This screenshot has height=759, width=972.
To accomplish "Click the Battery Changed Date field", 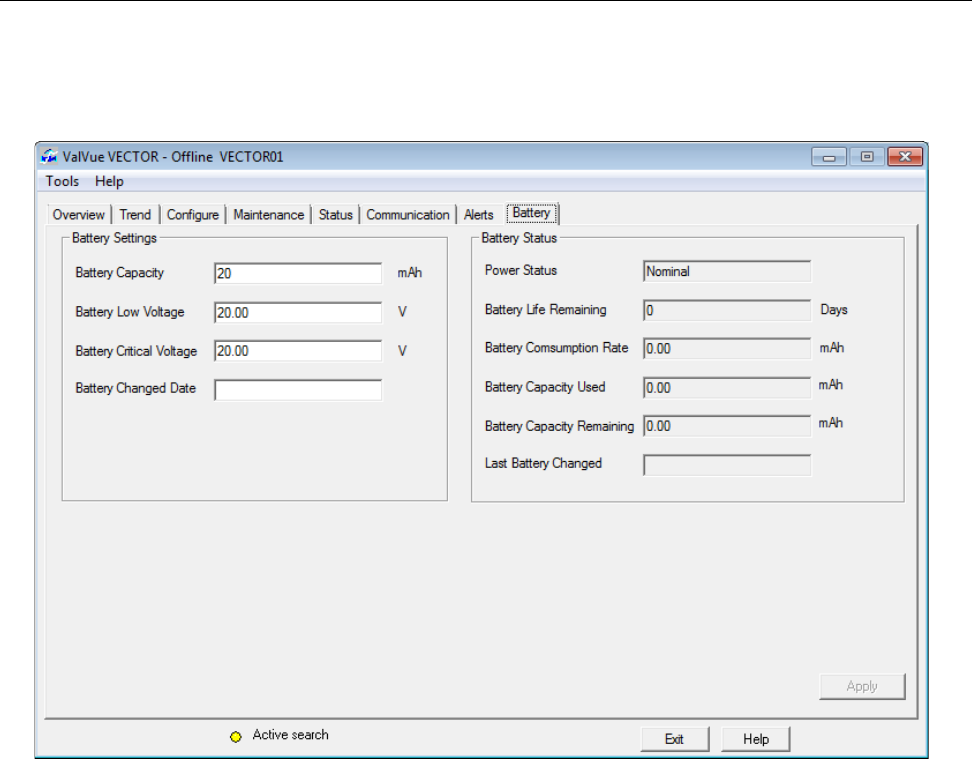I will [298, 390].
